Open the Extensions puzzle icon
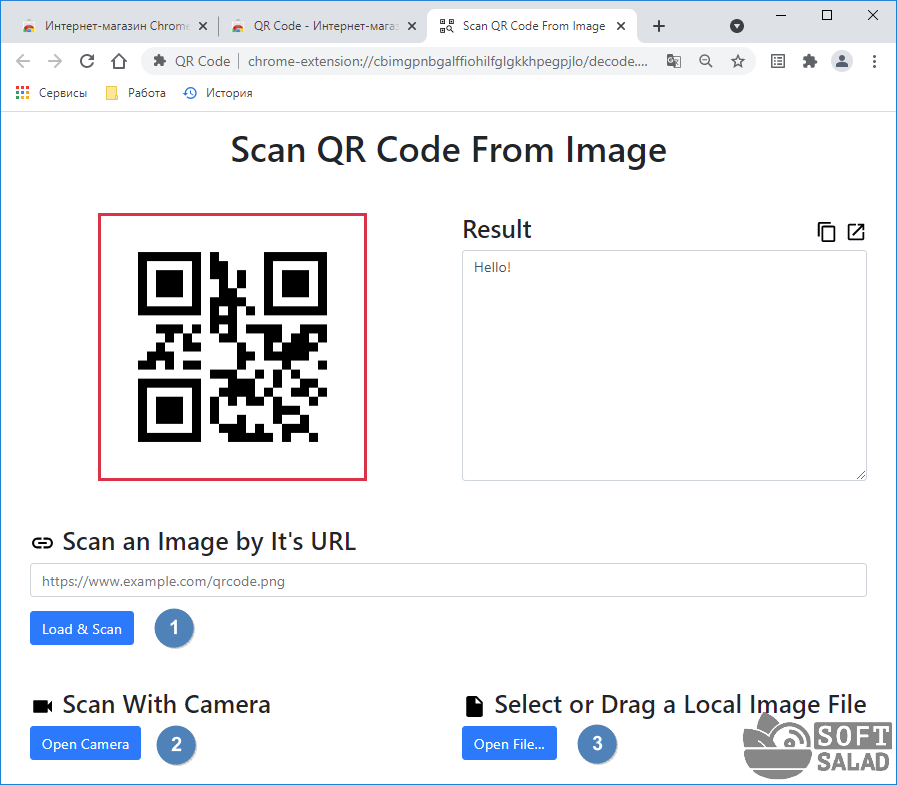 click(809, 61)
